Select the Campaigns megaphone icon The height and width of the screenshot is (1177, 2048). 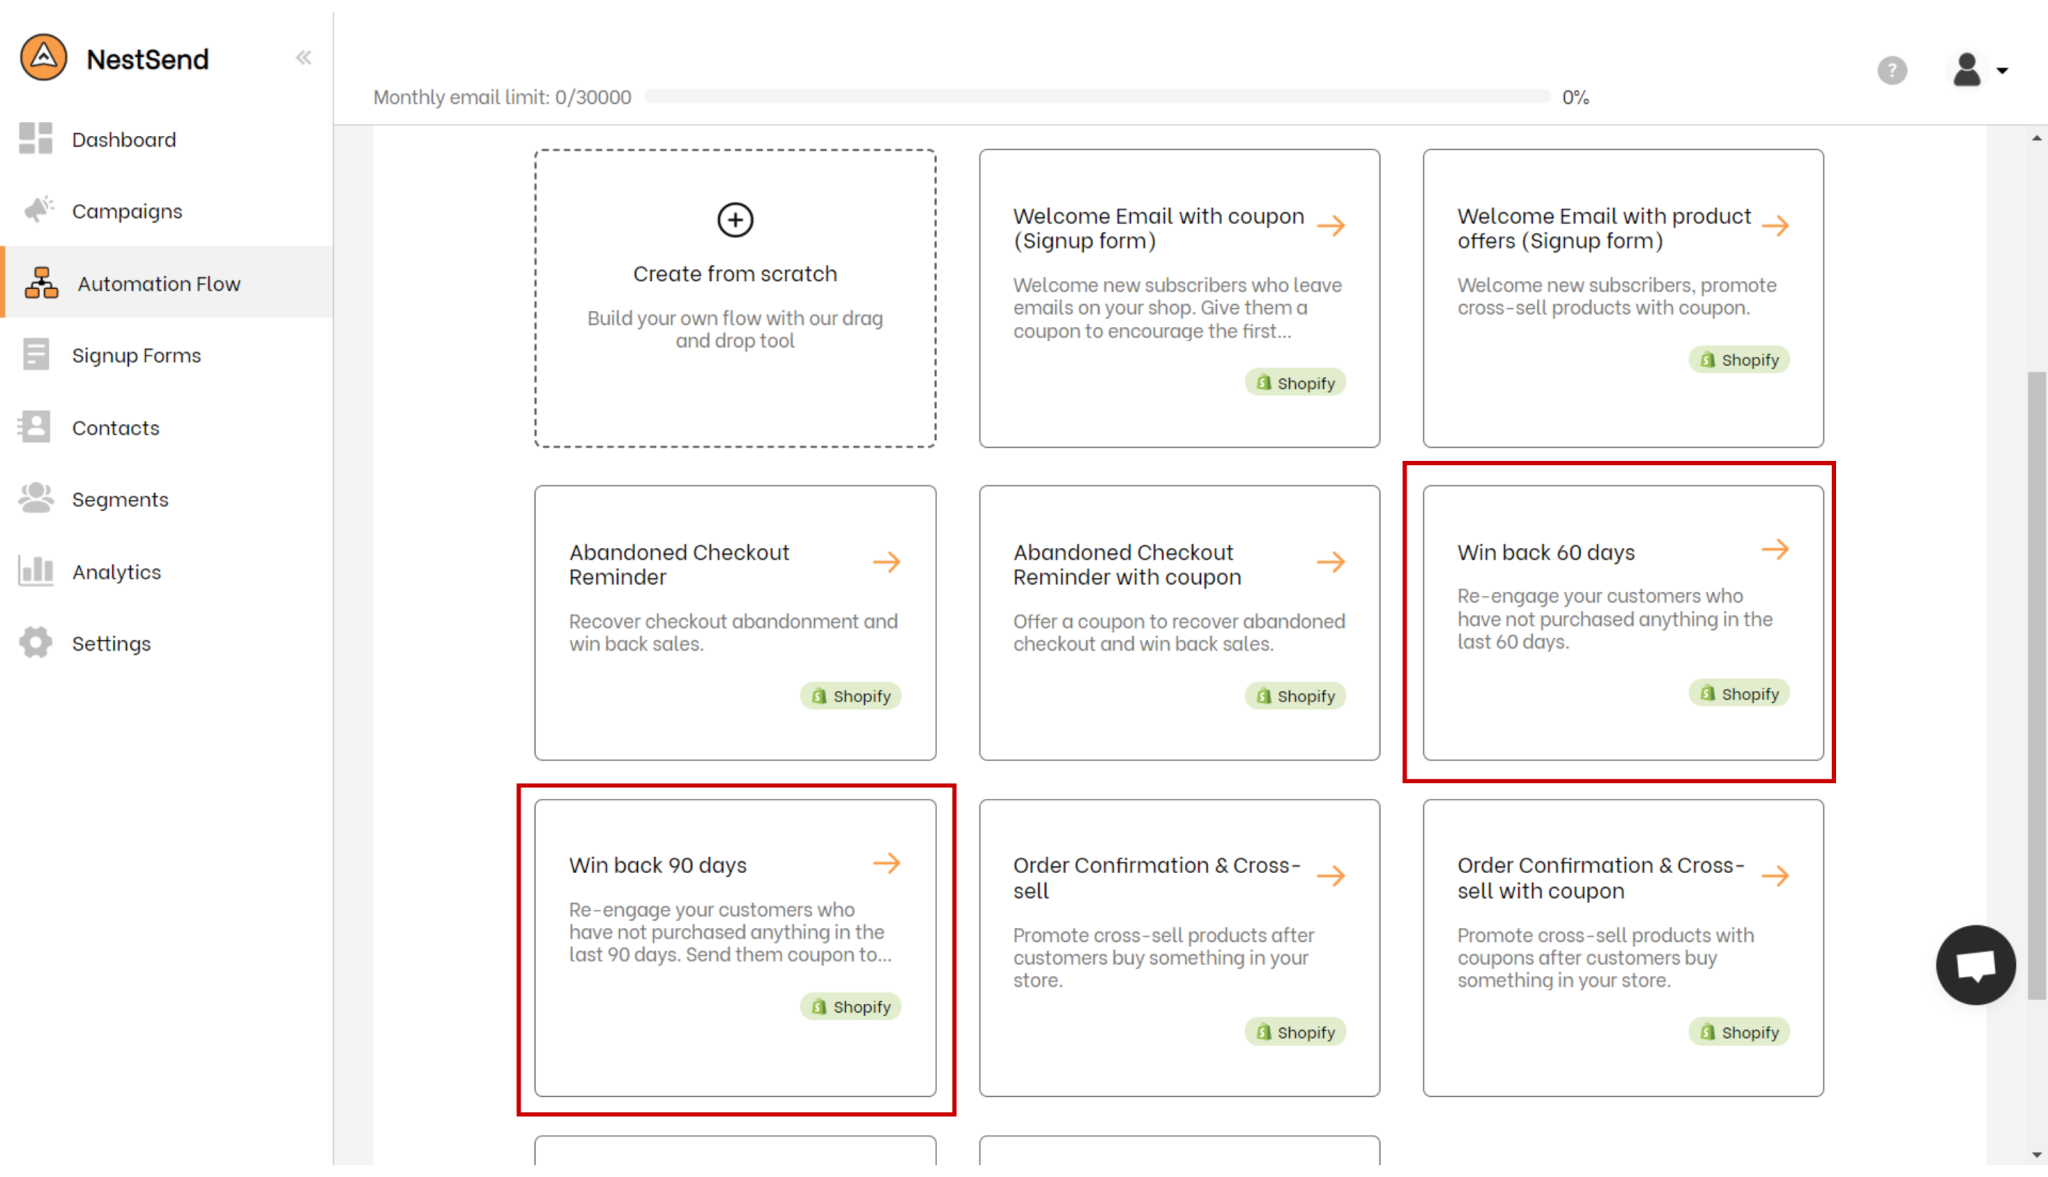37,209
